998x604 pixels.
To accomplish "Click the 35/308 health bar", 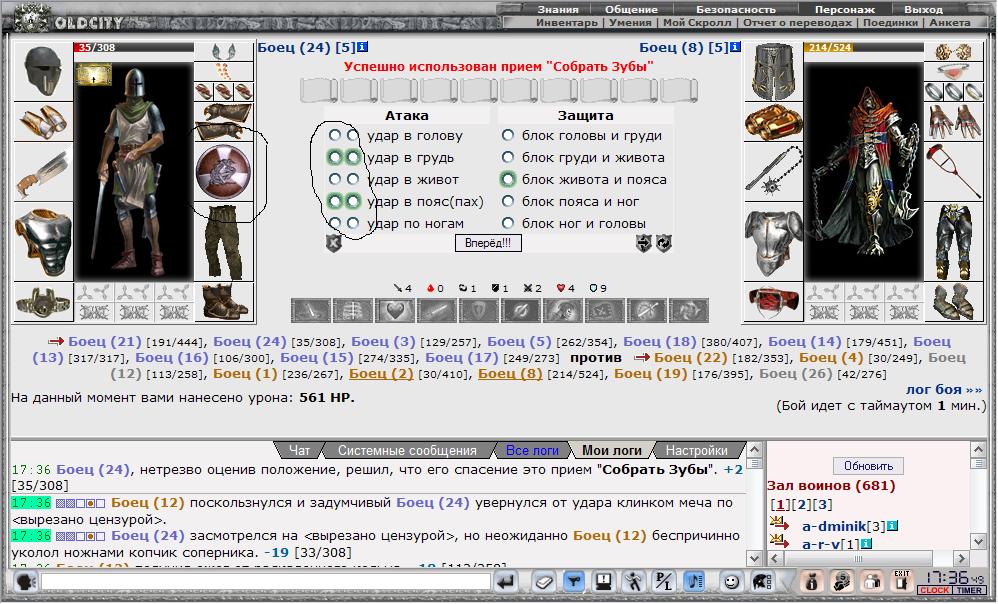I will [x=134, y=47].
